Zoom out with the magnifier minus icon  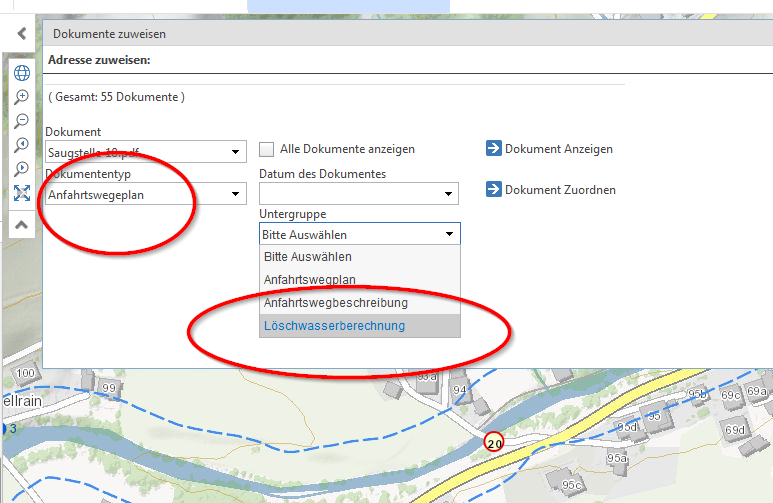[x=21, y=121]
